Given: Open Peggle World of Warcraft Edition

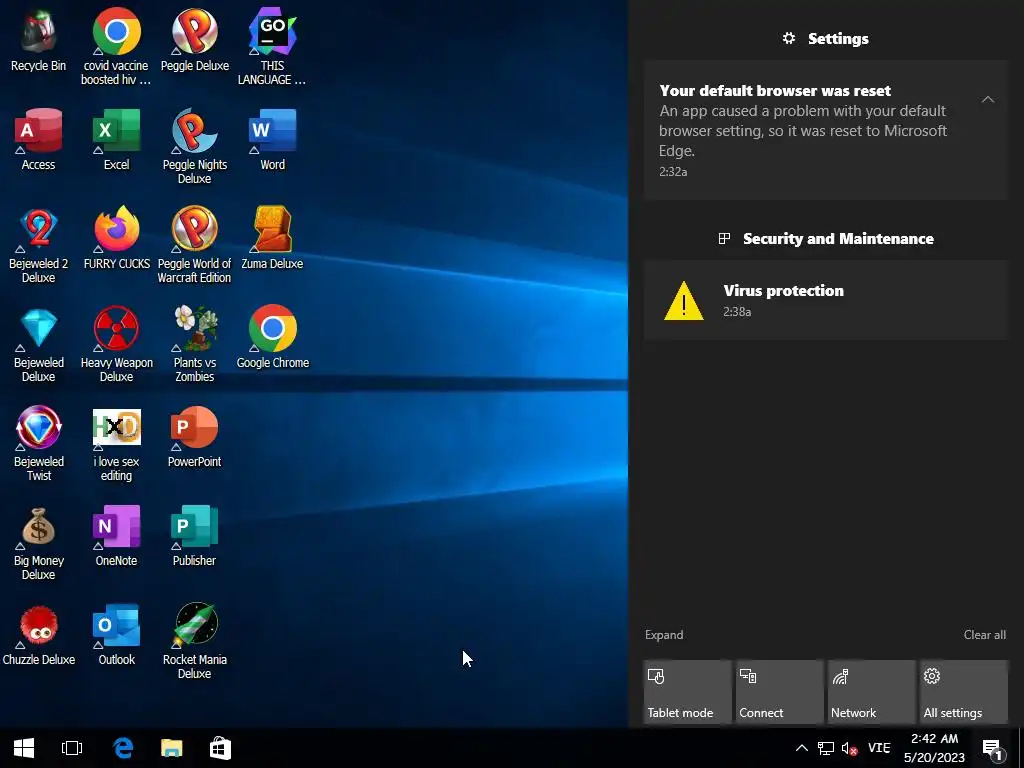Looking at the screenshot, I should click(195, 246).
